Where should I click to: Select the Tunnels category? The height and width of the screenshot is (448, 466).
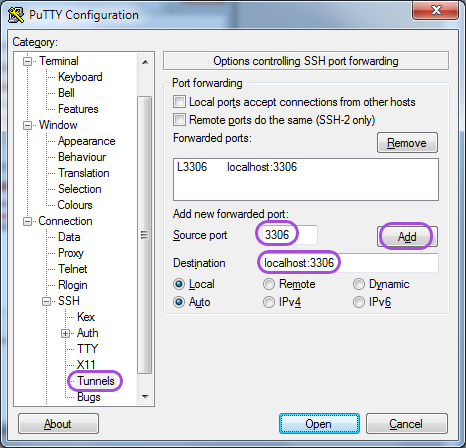(x=96, y=381)
